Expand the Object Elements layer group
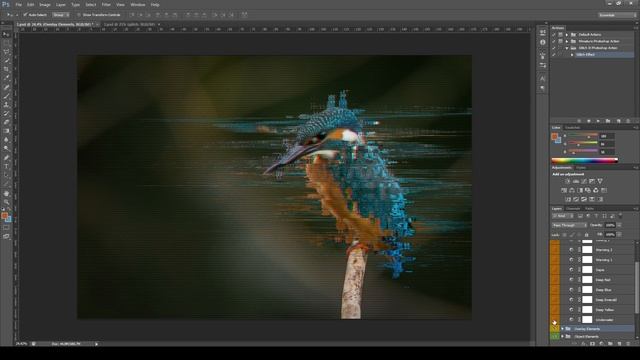This screenshot has height=360, width=640. point(562,337)
